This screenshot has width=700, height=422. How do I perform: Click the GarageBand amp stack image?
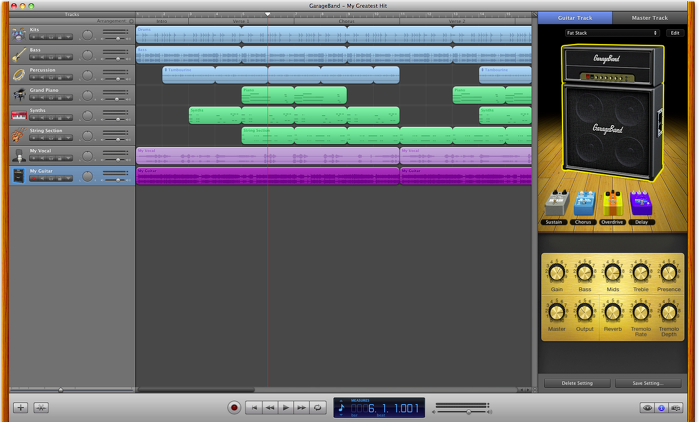(612, 113)
